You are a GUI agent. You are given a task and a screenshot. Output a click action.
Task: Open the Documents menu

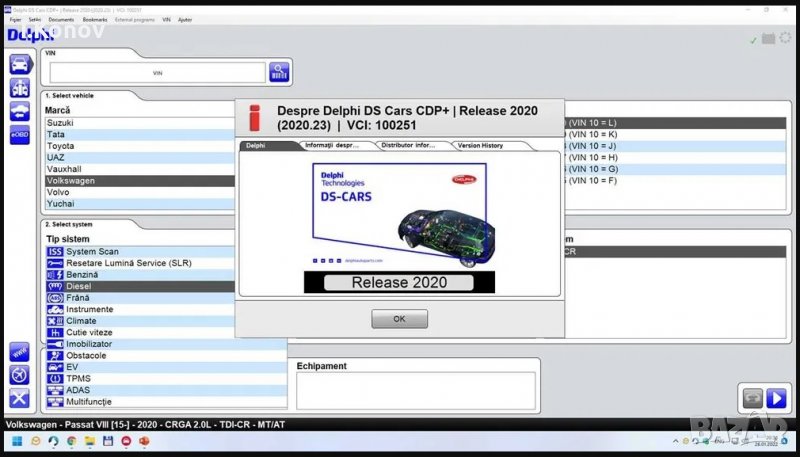click(61, 19)
